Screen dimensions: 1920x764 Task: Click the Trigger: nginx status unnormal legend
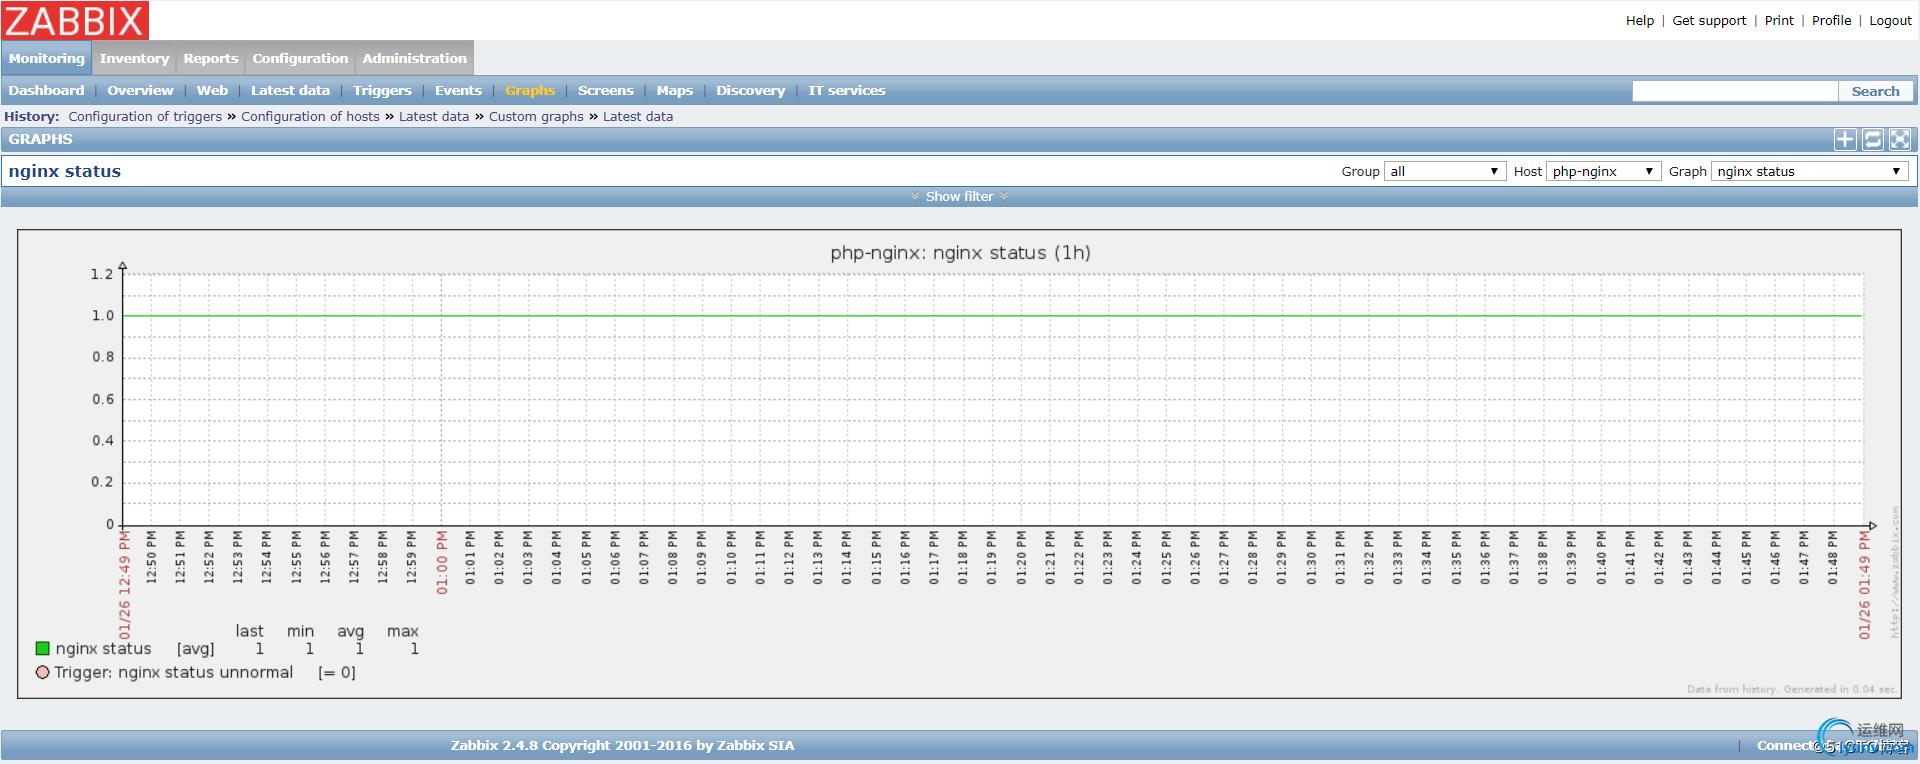click(174, 673)
